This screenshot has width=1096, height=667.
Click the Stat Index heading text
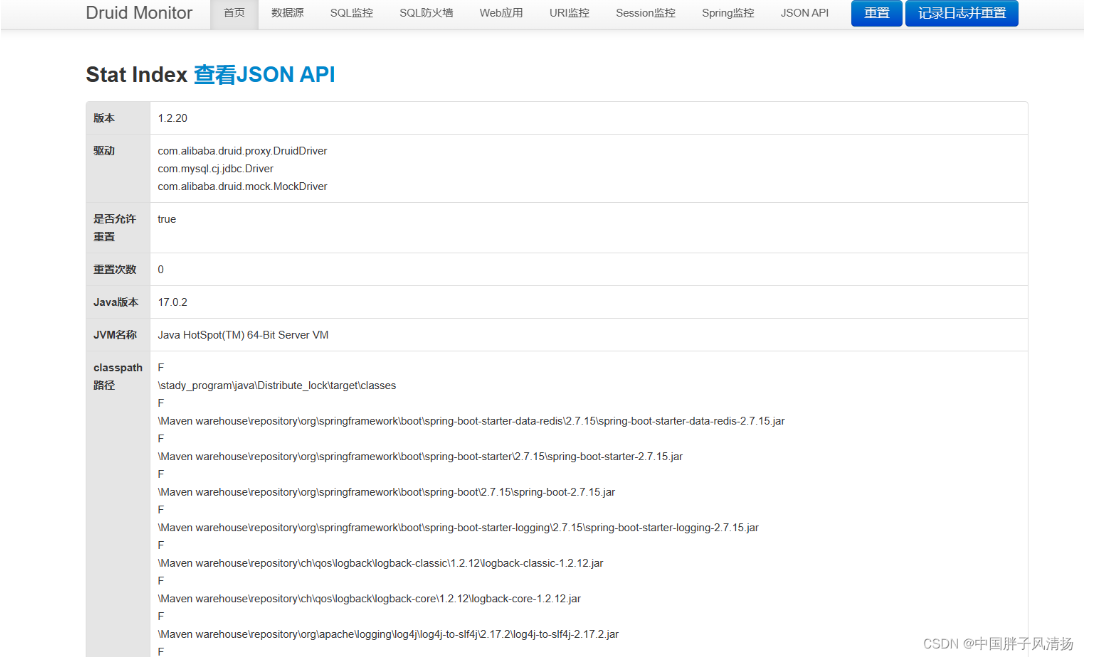[x=136, y=74]
